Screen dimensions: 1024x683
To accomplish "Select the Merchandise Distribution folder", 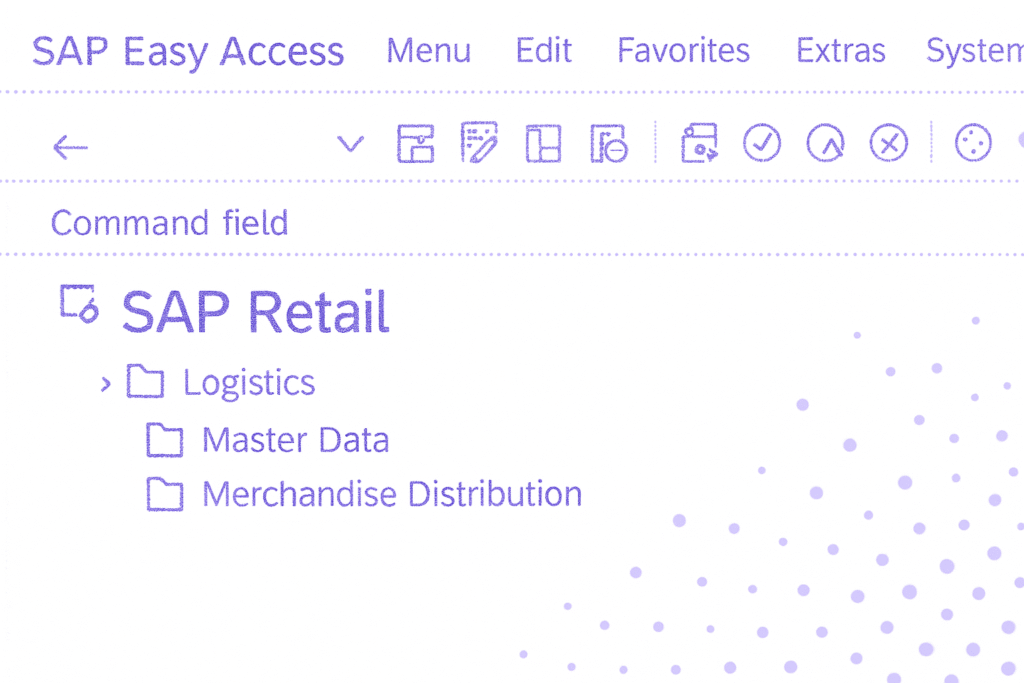I will (391, 494).
